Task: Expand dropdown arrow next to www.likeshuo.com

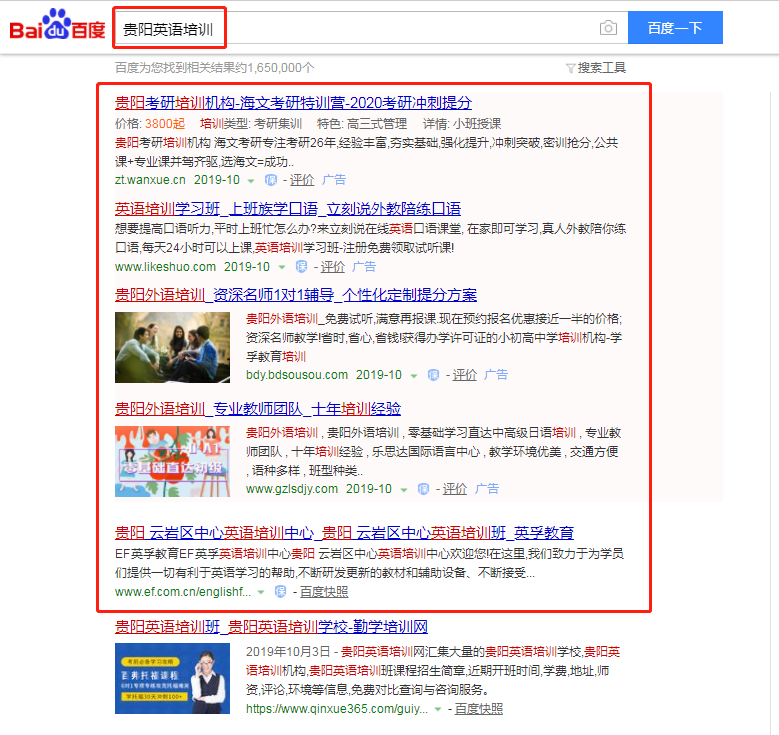Action: [282, 268]
